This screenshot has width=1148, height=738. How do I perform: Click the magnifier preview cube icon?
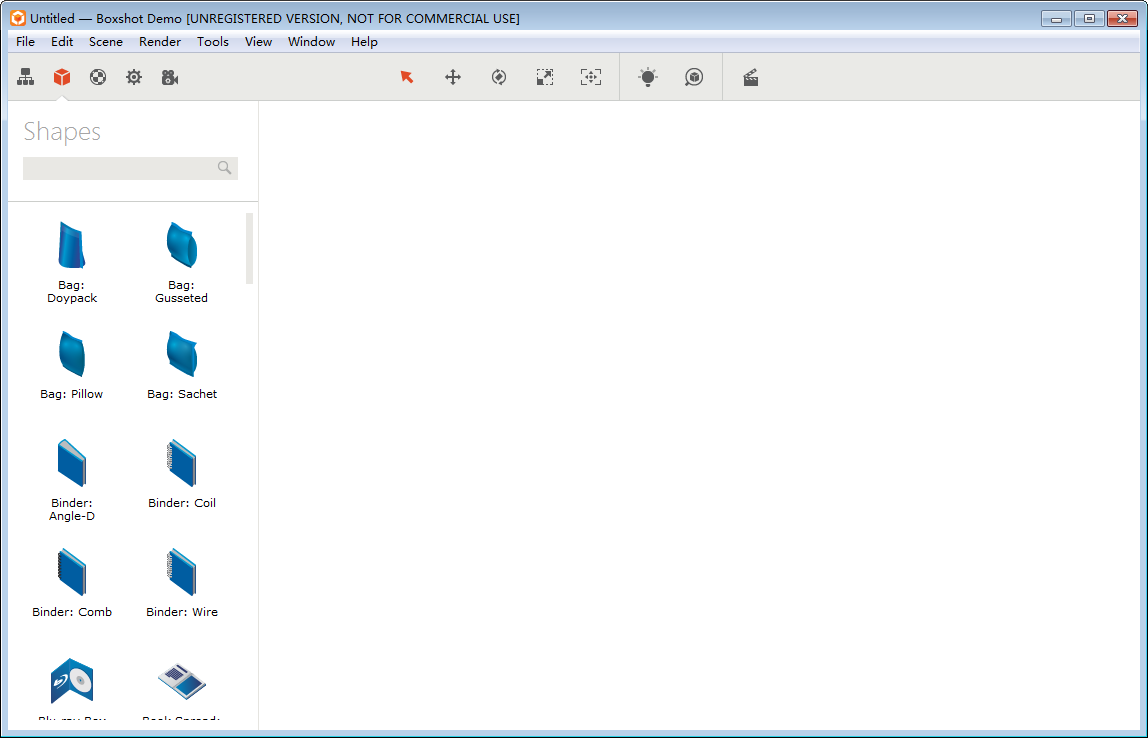(x=694, y=77)
